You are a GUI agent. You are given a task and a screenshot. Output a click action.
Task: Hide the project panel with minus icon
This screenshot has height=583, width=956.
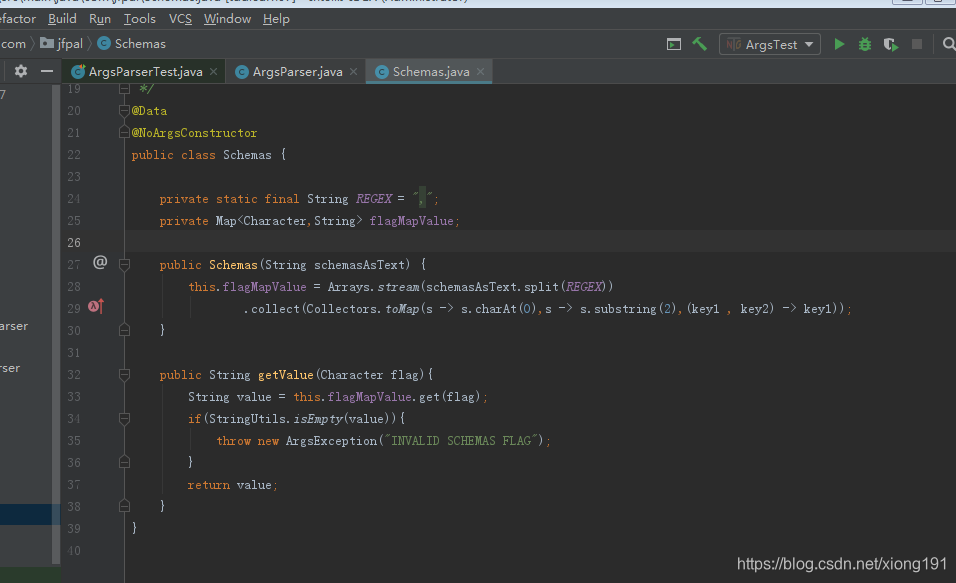[47, 71]
